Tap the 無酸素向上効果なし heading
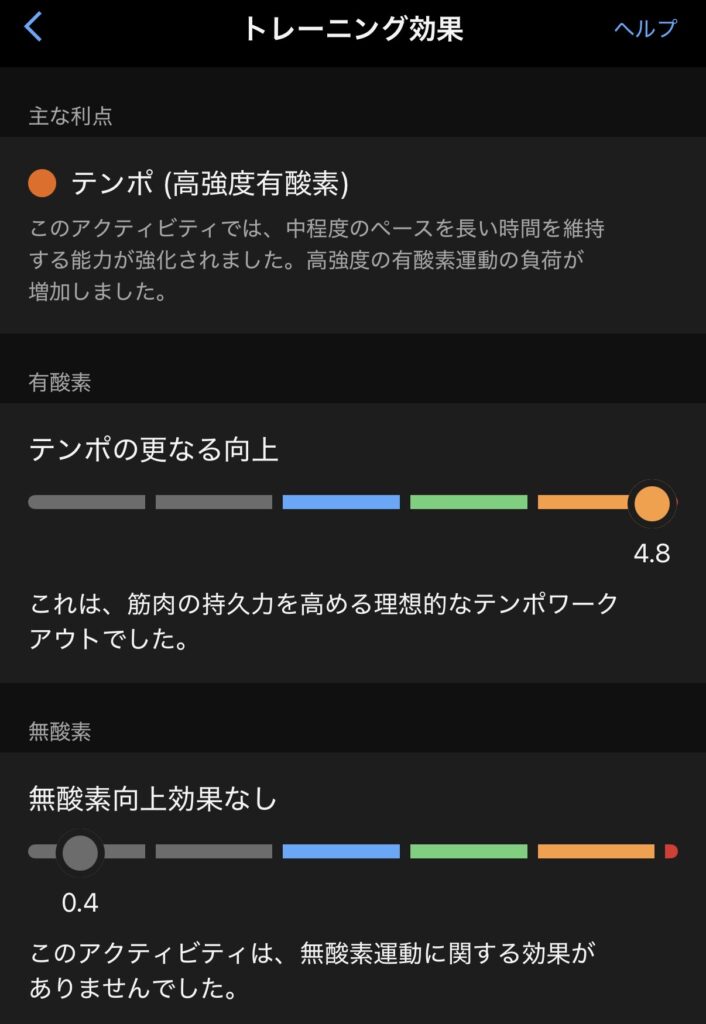Image resolution: width=706 pixels, height=1024 pixels. (153, 799)
